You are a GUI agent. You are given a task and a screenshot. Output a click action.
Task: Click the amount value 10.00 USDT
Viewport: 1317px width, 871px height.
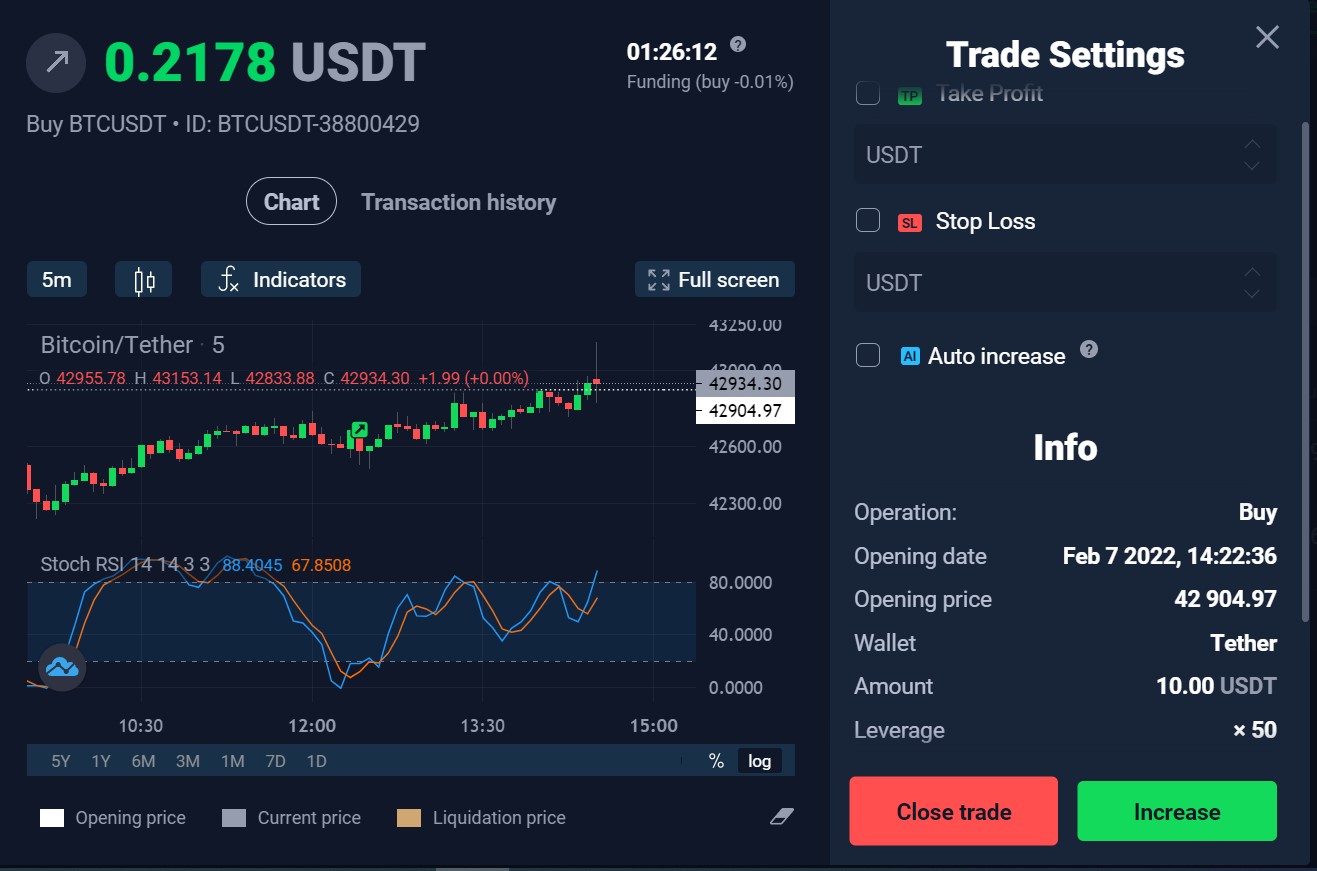(1216, 686)
